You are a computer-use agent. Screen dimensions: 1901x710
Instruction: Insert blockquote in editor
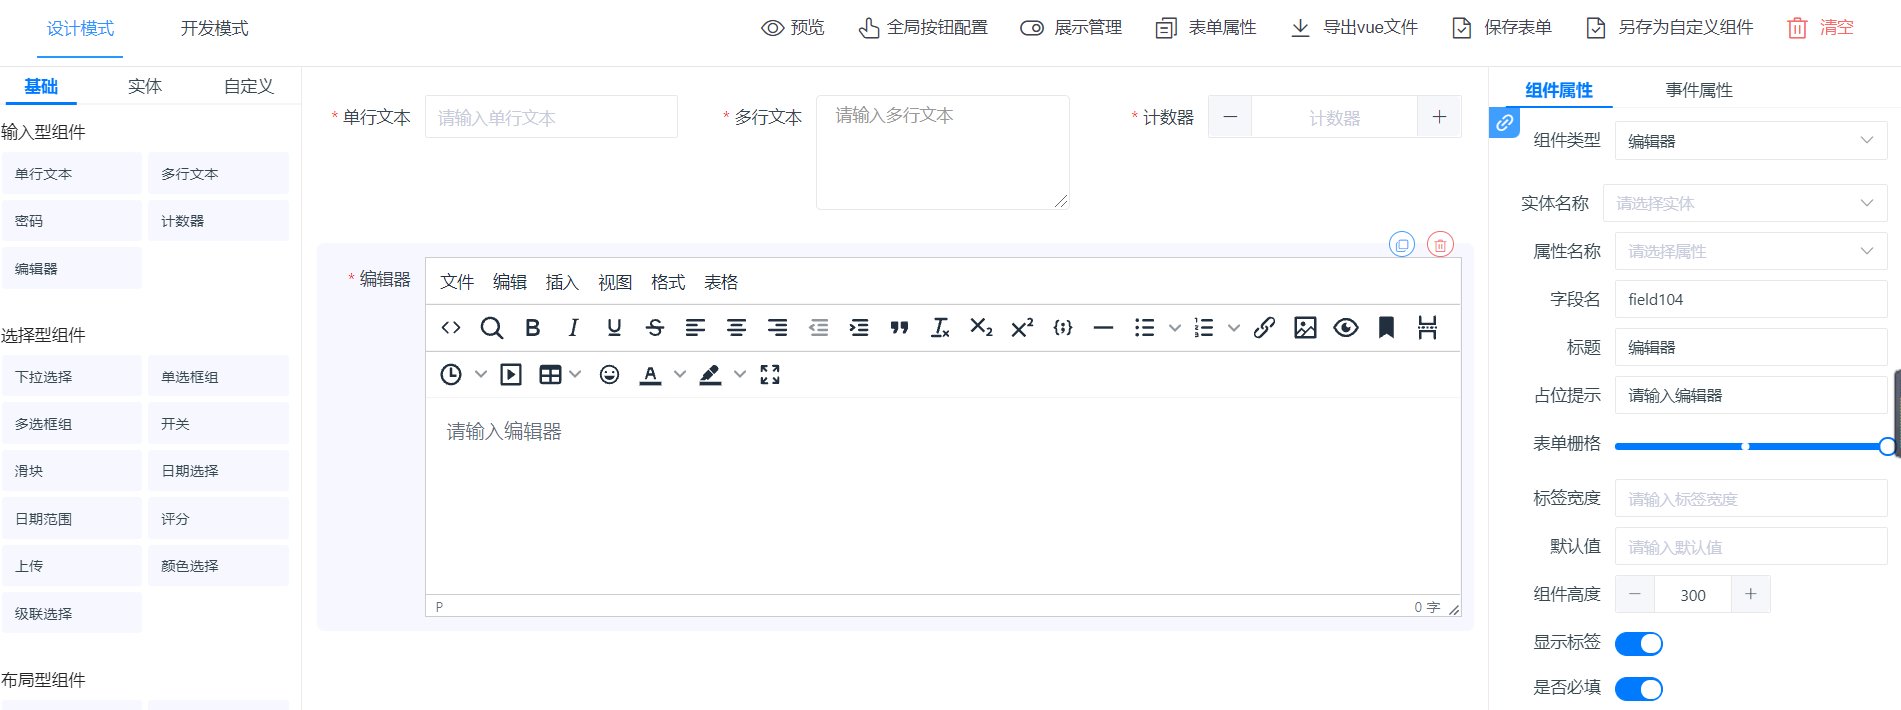[x=899, y=328]
